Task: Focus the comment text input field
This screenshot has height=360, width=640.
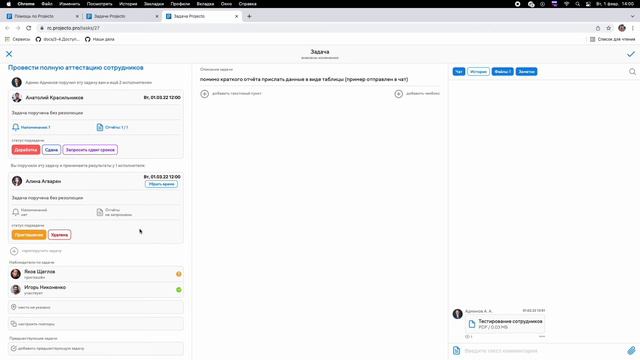Action: [x=543, y=351]
